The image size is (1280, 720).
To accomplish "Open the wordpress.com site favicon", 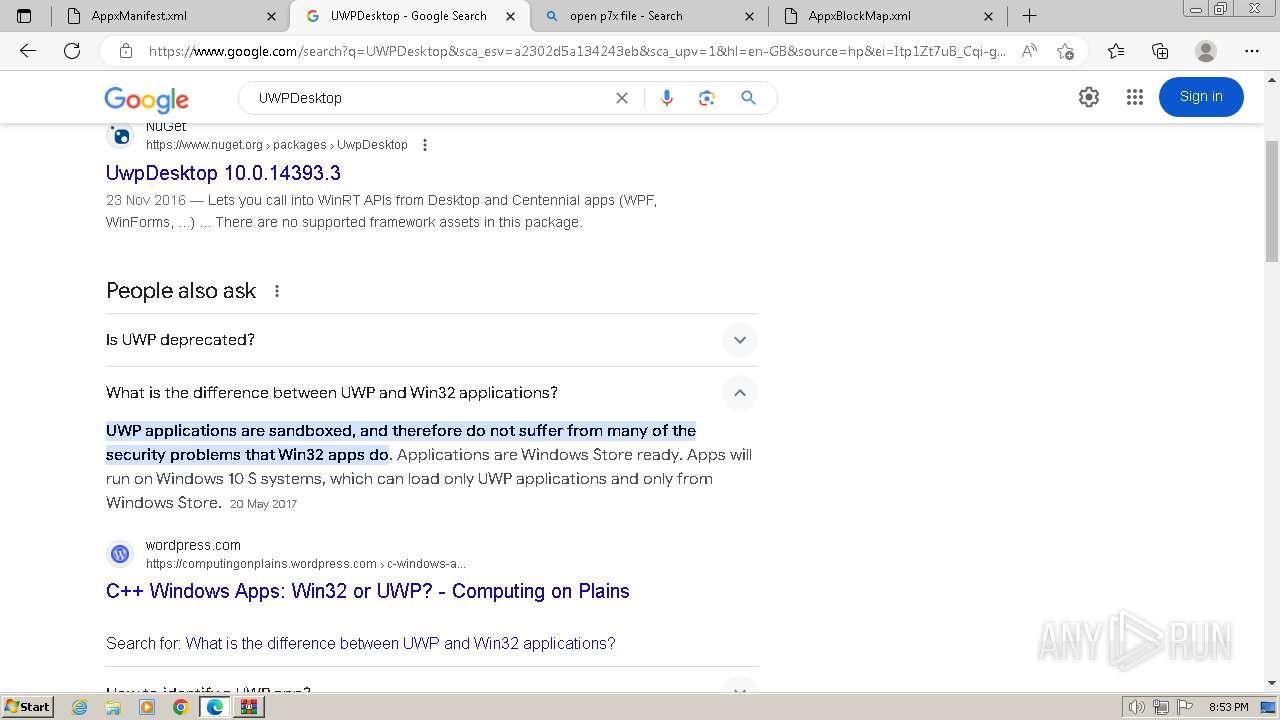I will (x=120, y=554).
